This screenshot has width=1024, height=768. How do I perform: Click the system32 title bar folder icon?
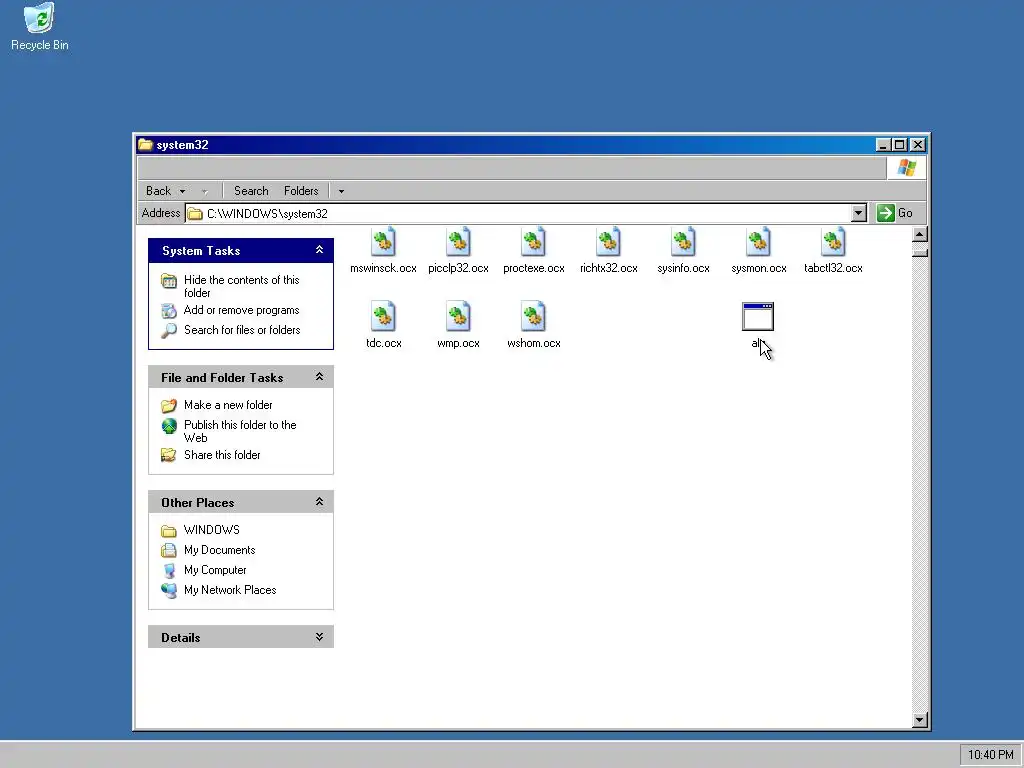click(x=145, y=144)
